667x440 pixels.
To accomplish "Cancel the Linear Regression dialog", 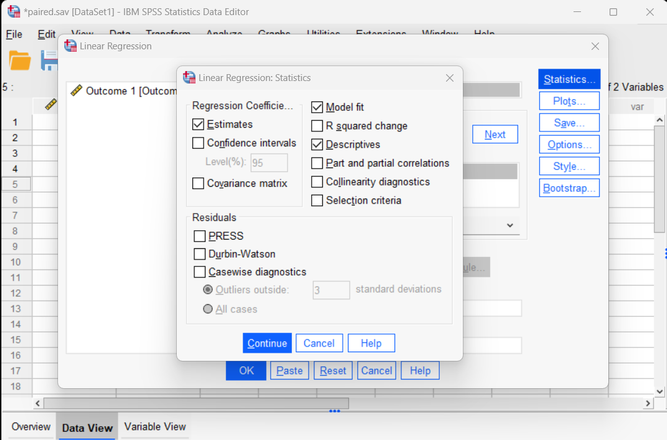I will click(x=376, y=371).
